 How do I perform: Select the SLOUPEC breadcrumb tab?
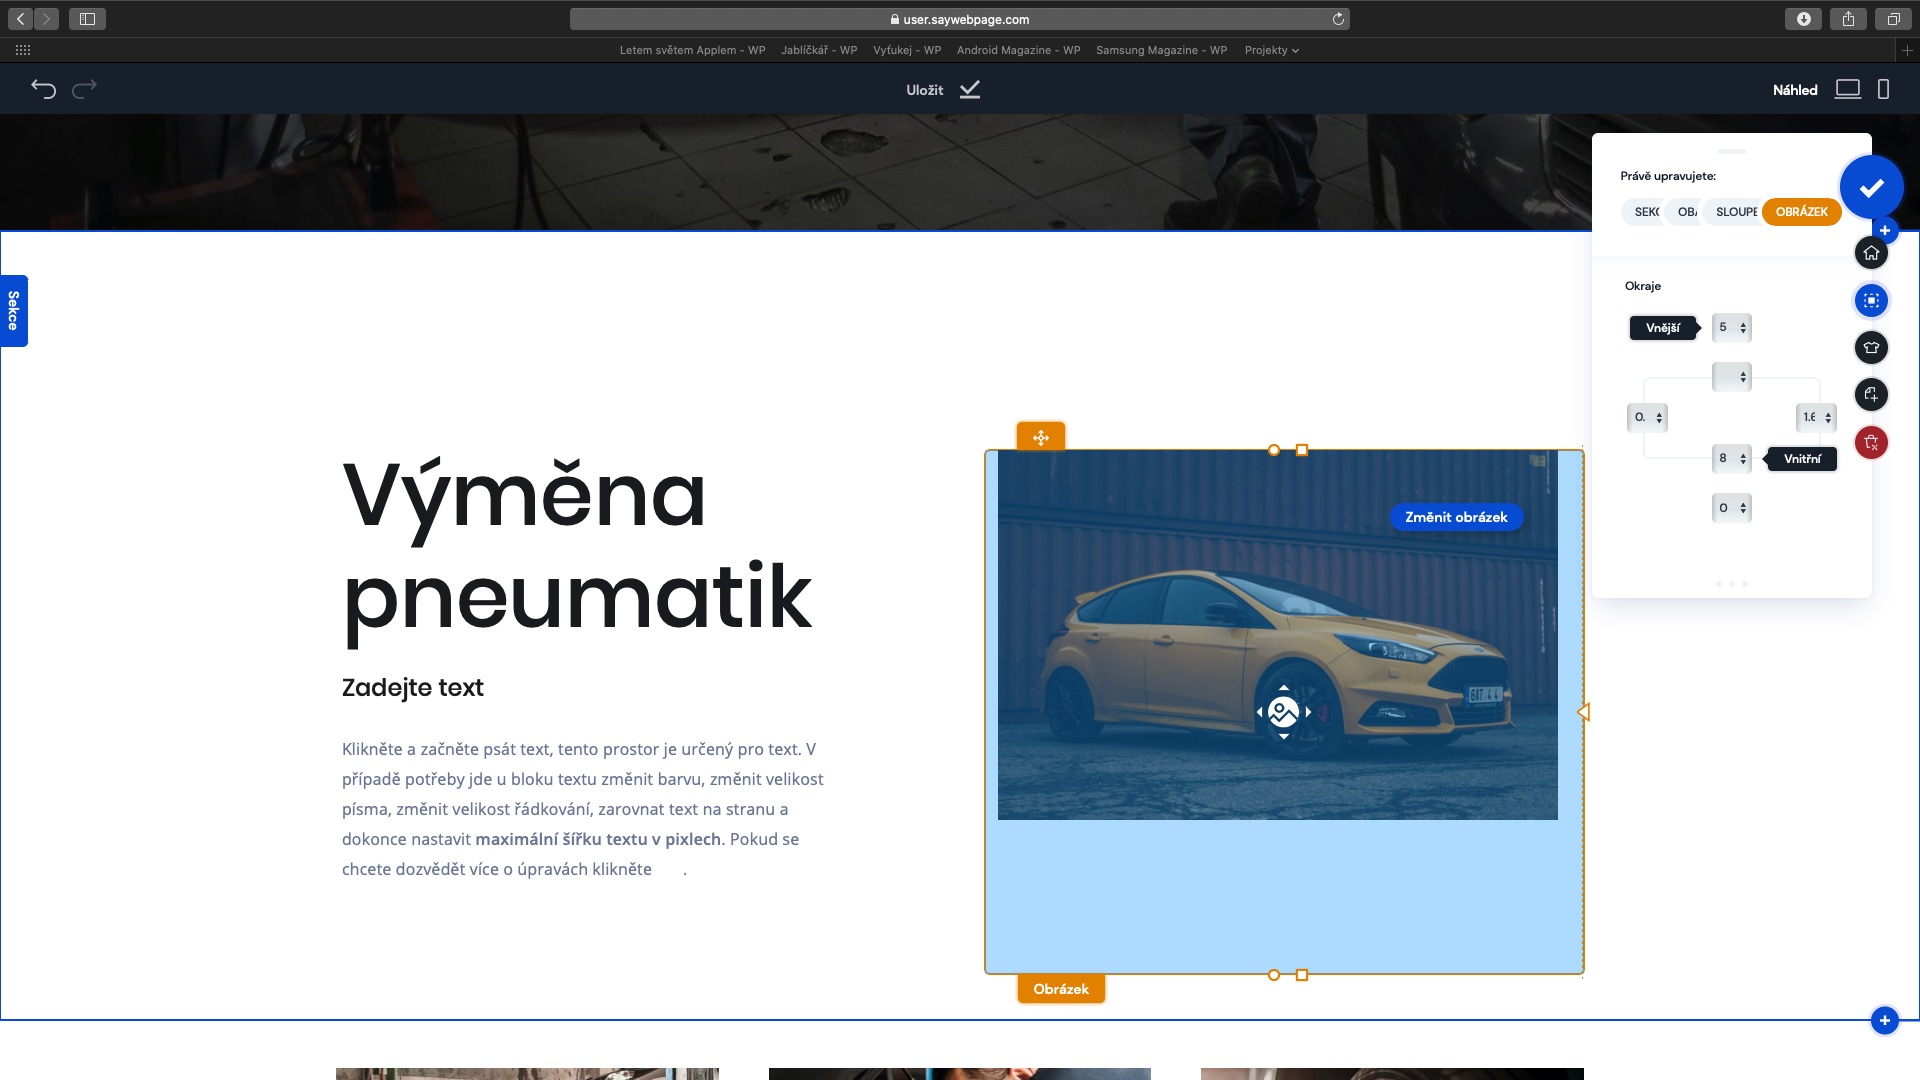[x=1736, y=212]
